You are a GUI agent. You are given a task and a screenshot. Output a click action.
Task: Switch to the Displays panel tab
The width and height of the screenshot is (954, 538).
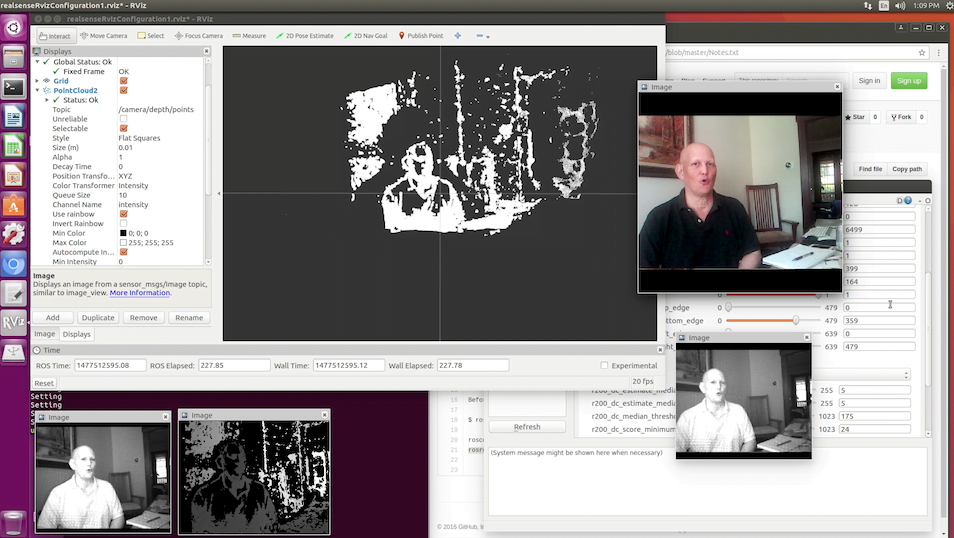coord(77,334)
